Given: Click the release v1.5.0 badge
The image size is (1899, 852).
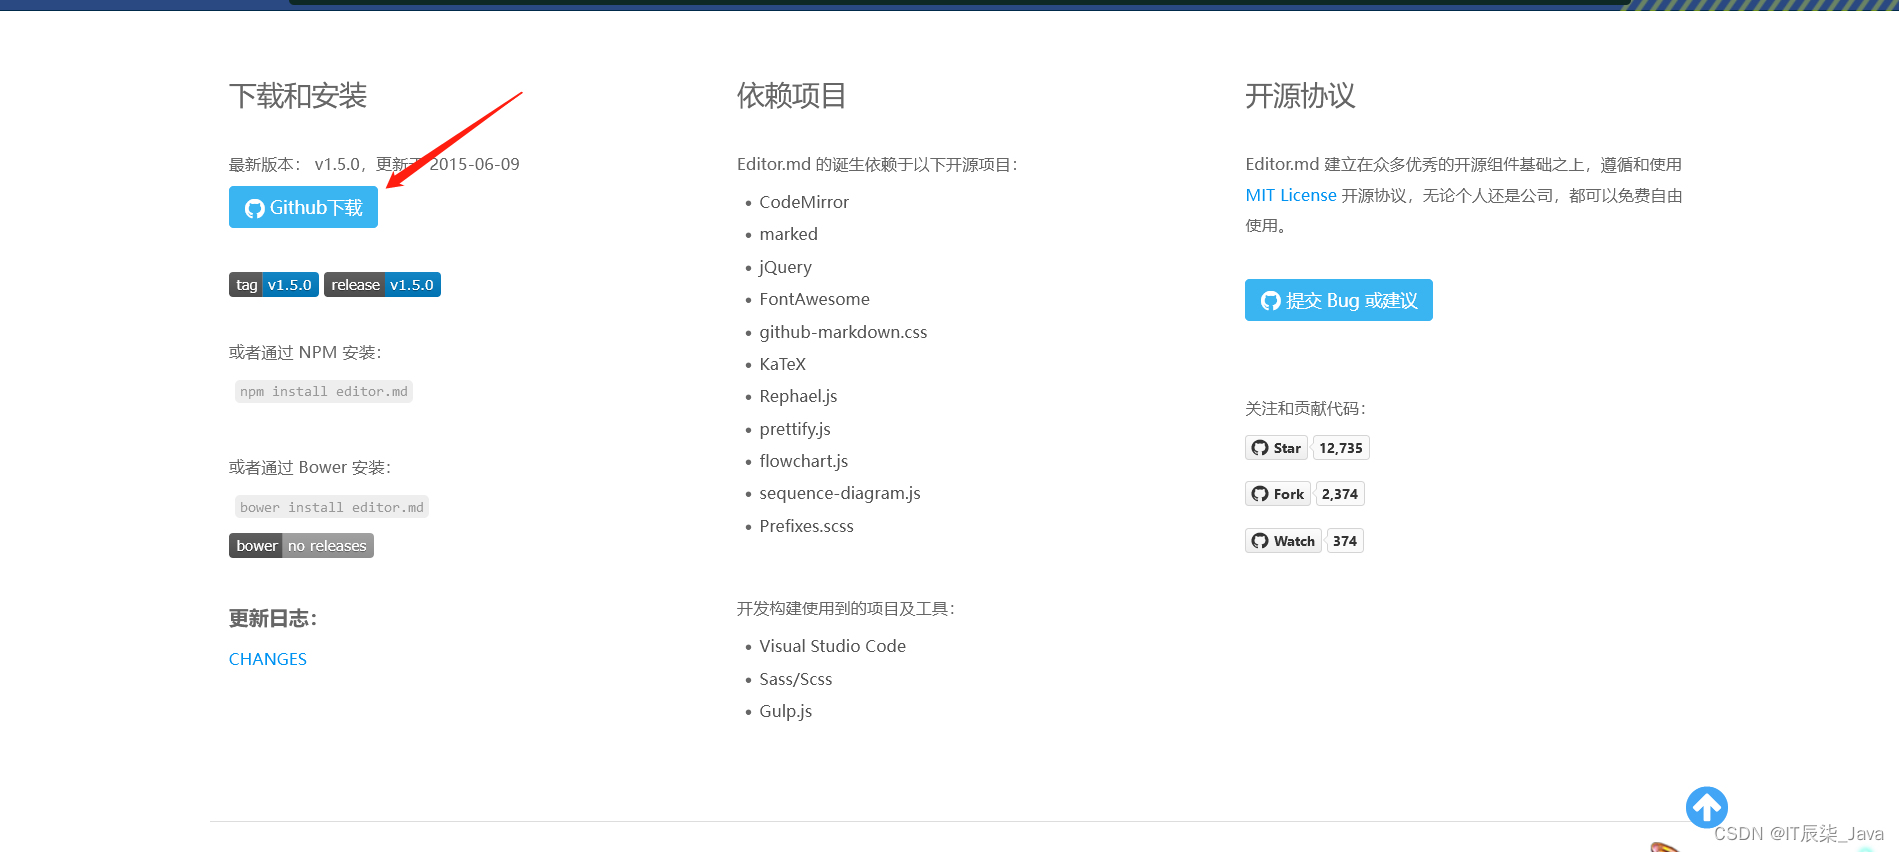Looking at the screenshot, I should pos(382,285).
